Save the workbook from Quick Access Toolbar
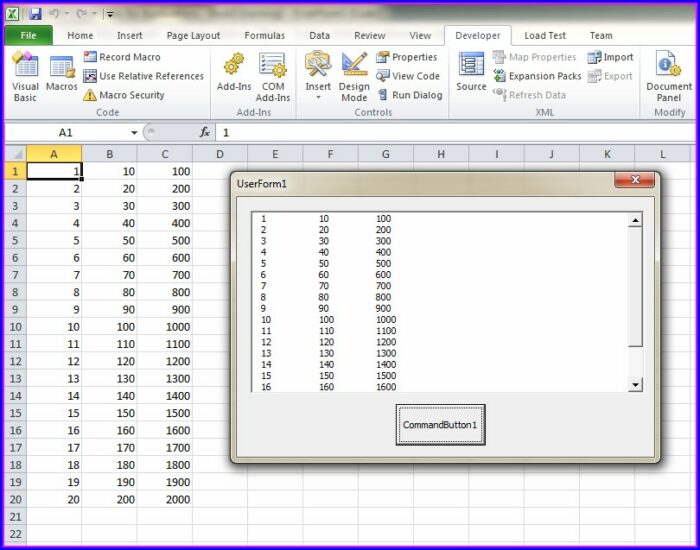Viewport: 700px width, 550px height. (x=35, y=14)
